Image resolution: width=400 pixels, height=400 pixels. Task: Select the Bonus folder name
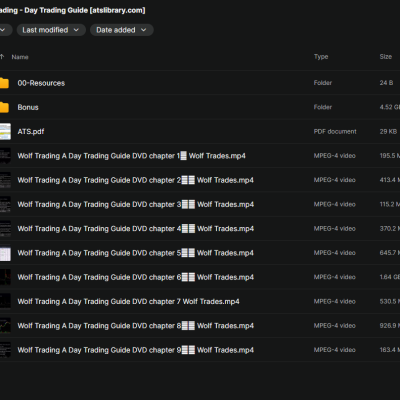point(28,107)
